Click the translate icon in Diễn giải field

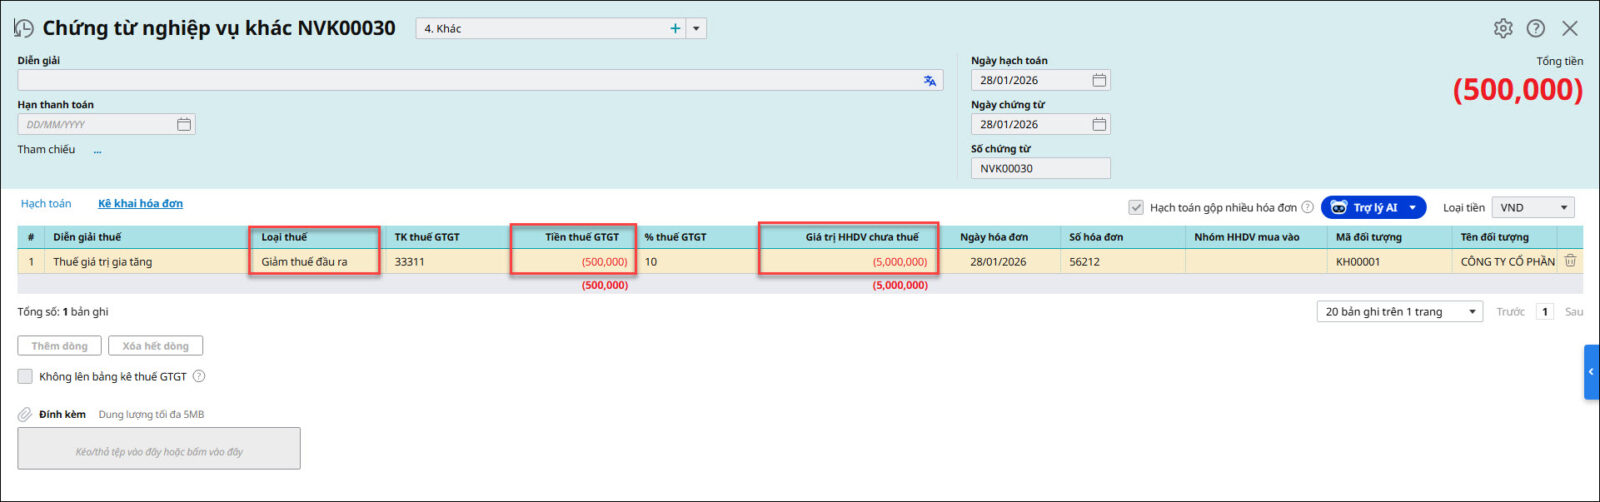coord(930,81)
